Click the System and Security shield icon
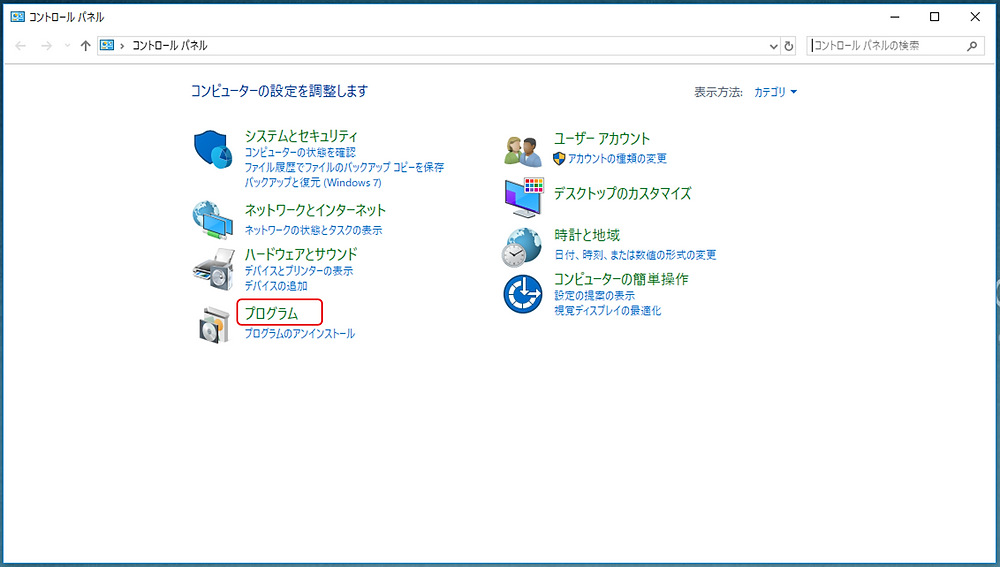The width and height of the screenshot is (1000, 567). pyautogui.click(x=213, y=150)
